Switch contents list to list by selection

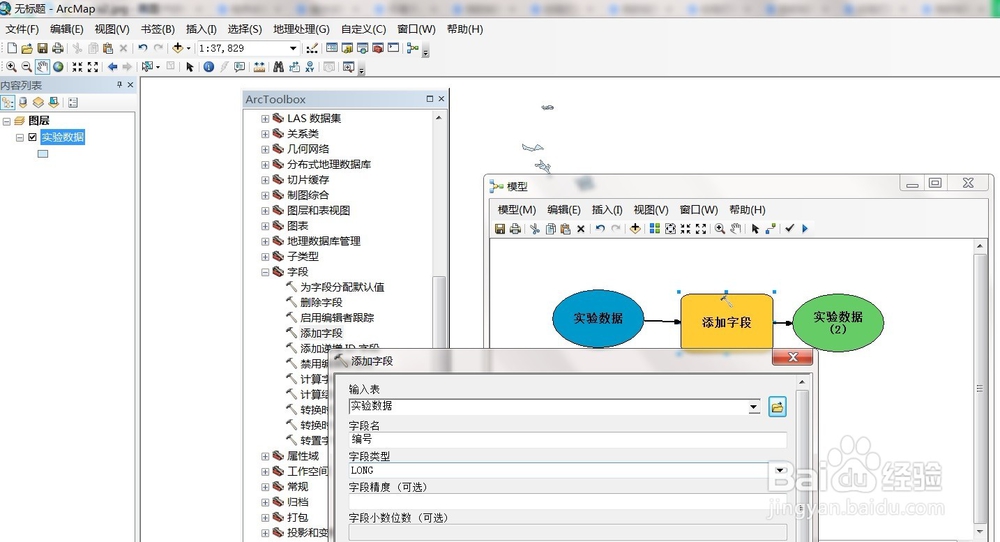54,103
